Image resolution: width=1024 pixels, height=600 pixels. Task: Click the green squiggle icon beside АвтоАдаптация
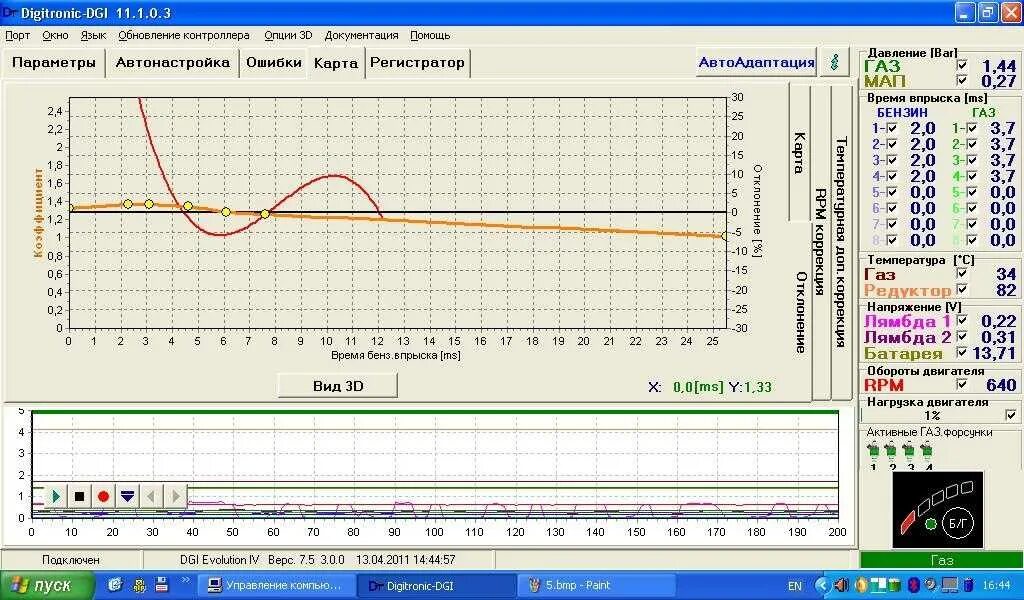tap(835, 62)
